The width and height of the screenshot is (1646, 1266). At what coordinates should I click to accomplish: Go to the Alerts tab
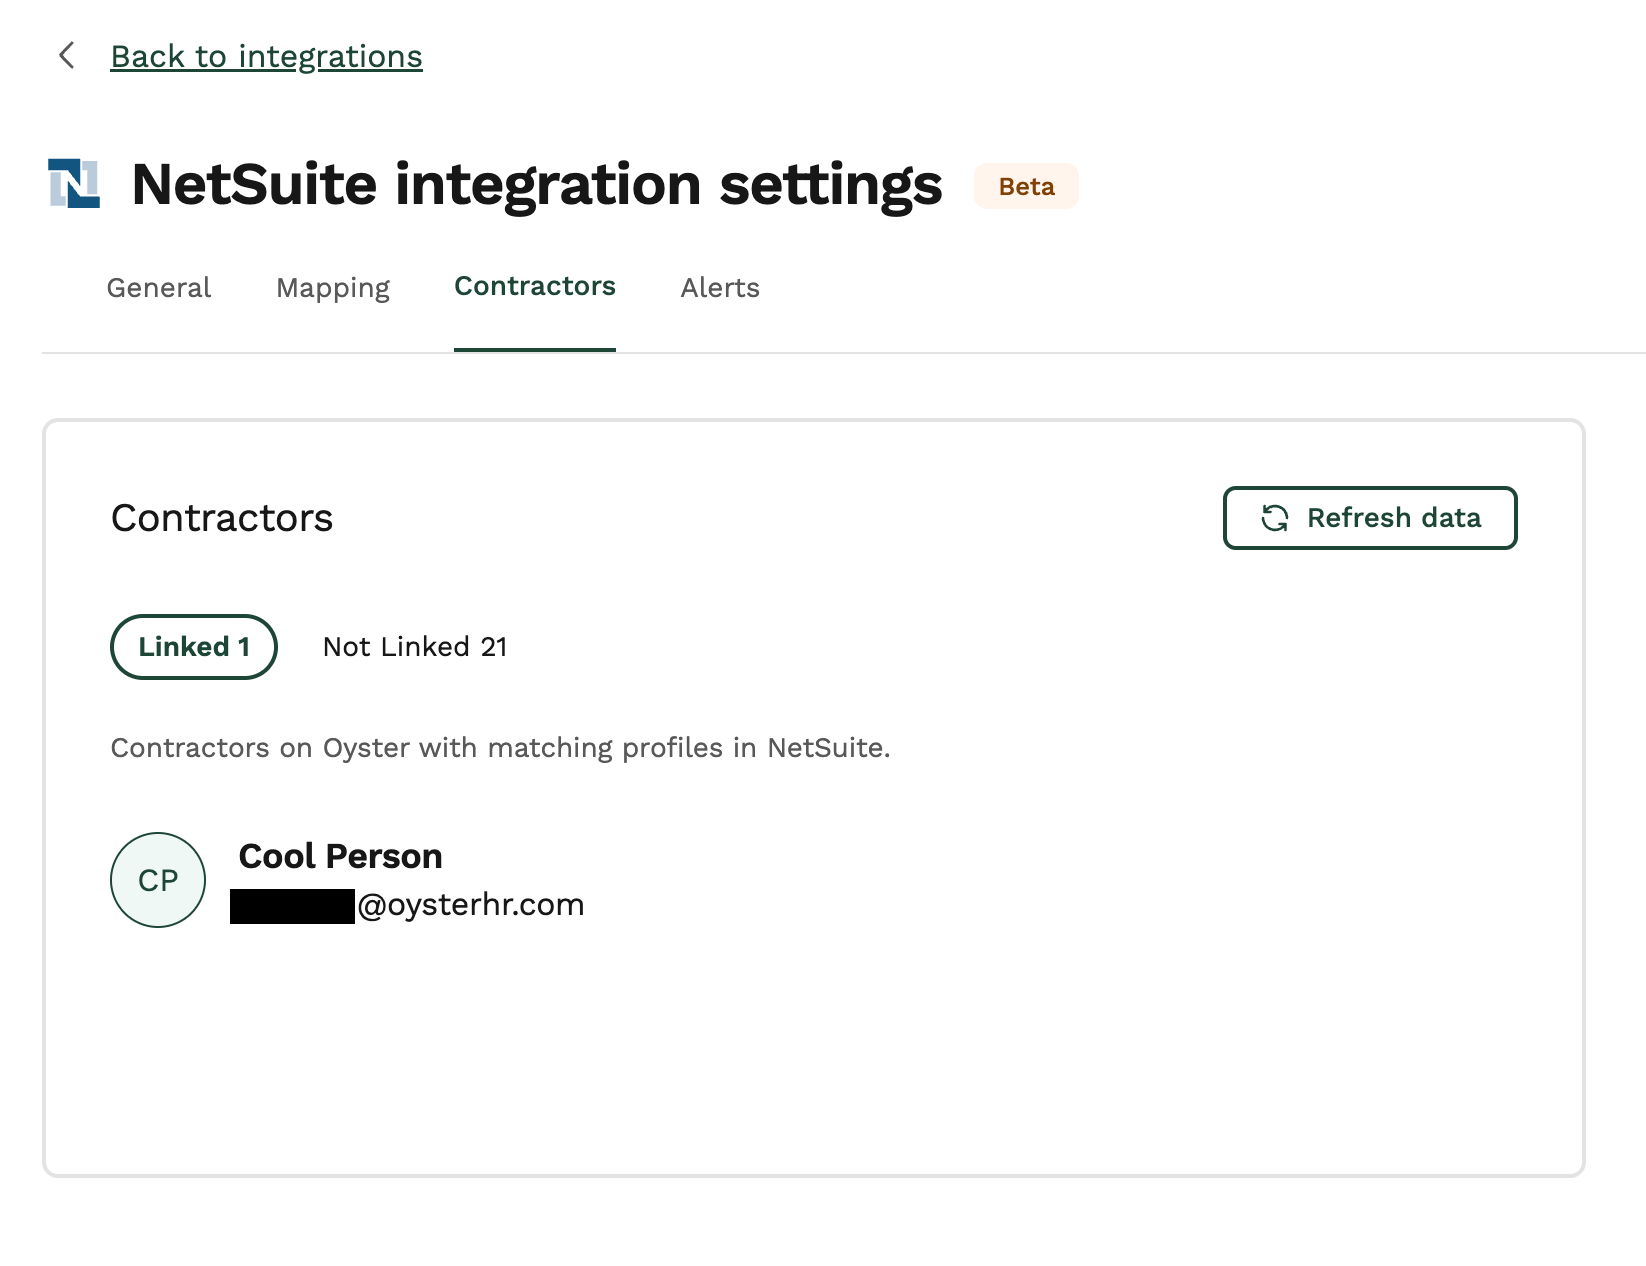pos(720,288)
